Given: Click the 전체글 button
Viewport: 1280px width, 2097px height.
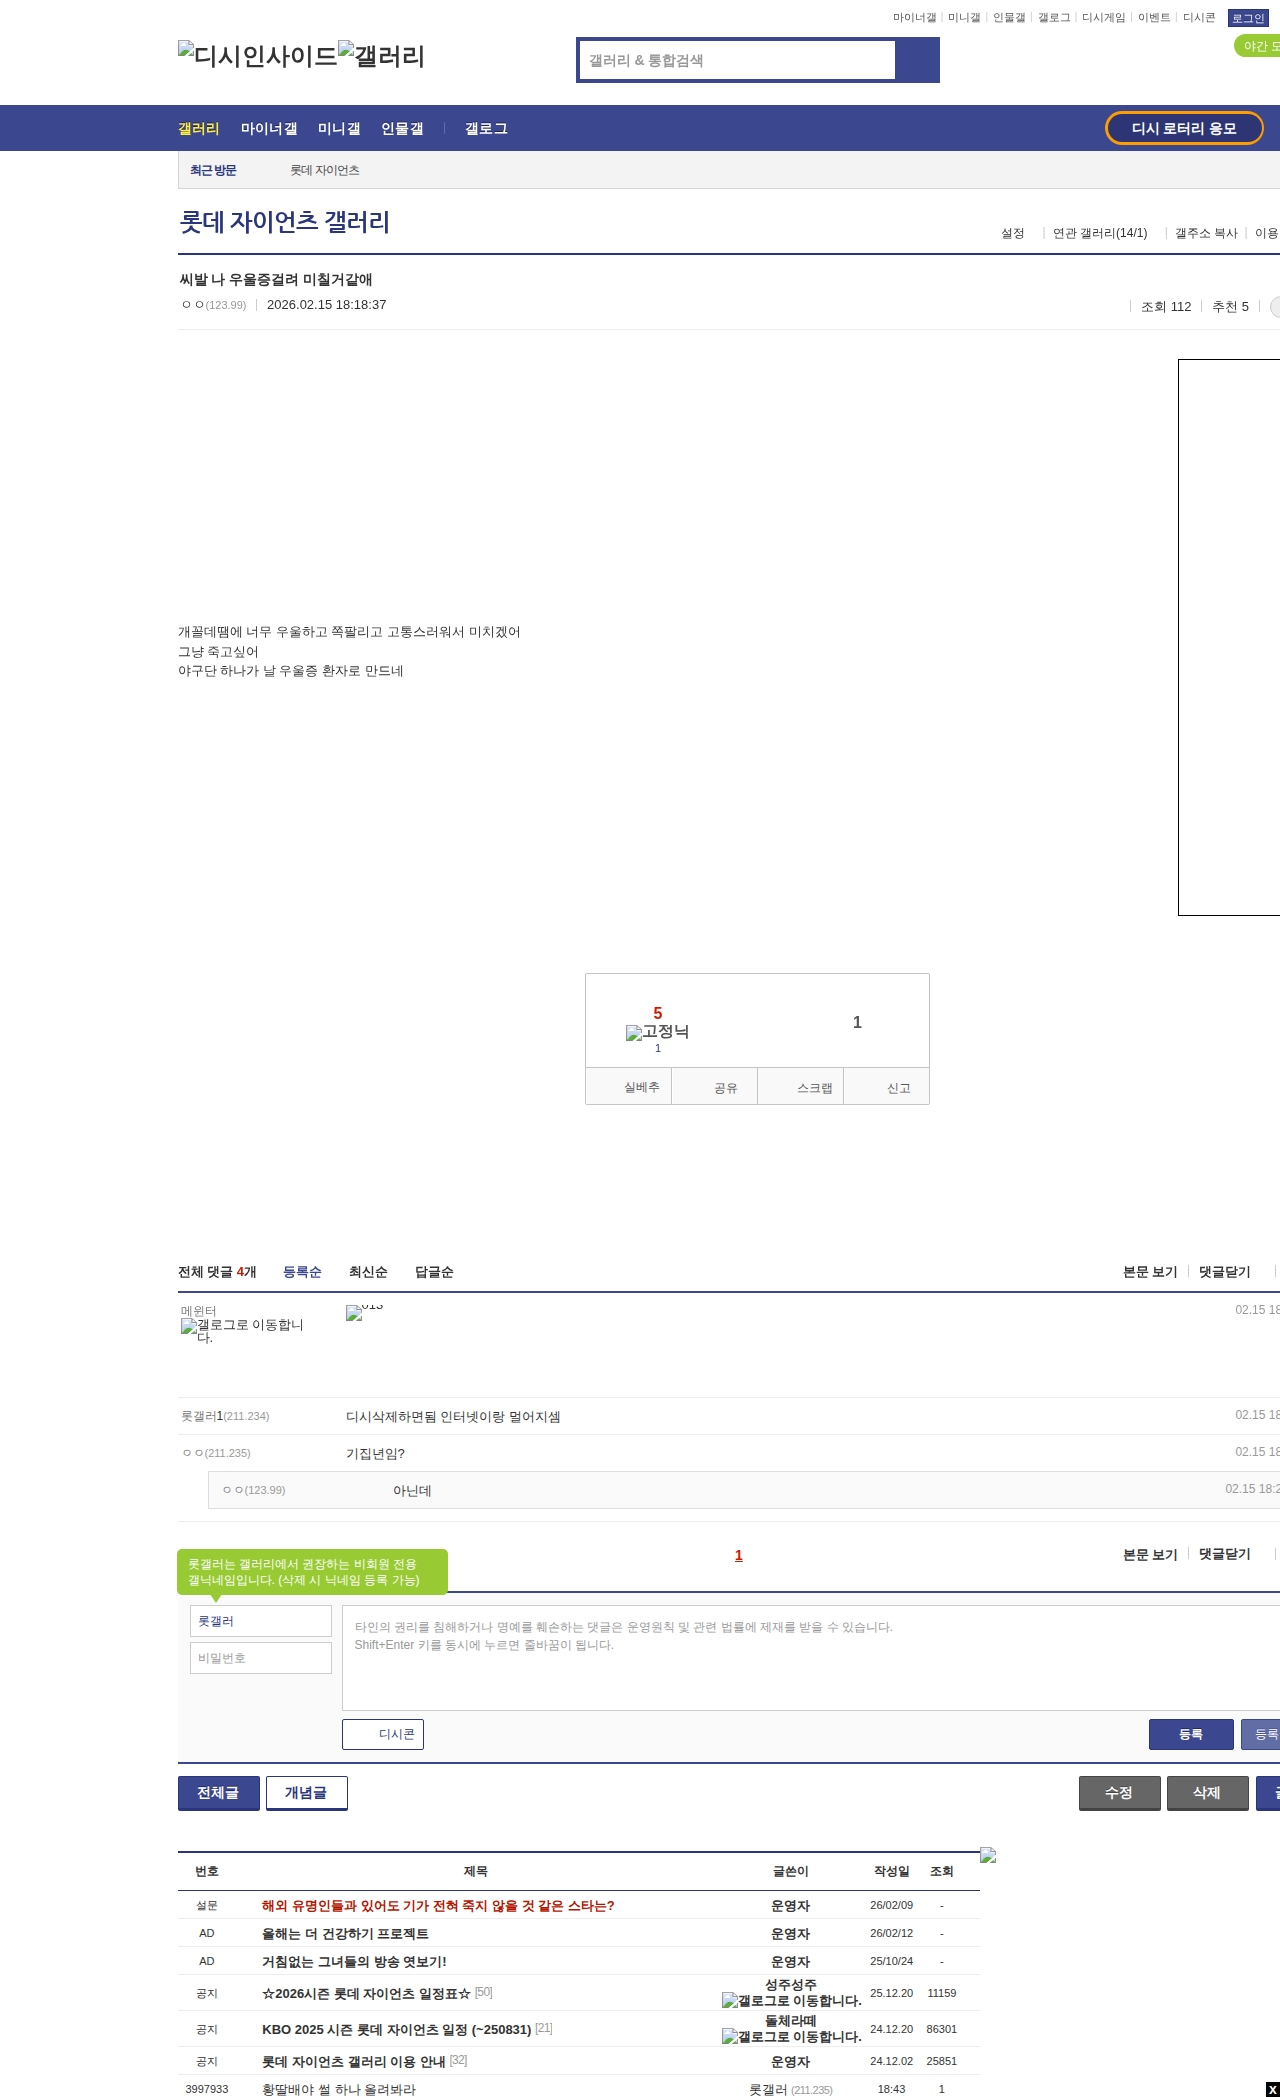Looking at the screenshot, I should (219, 1793).
